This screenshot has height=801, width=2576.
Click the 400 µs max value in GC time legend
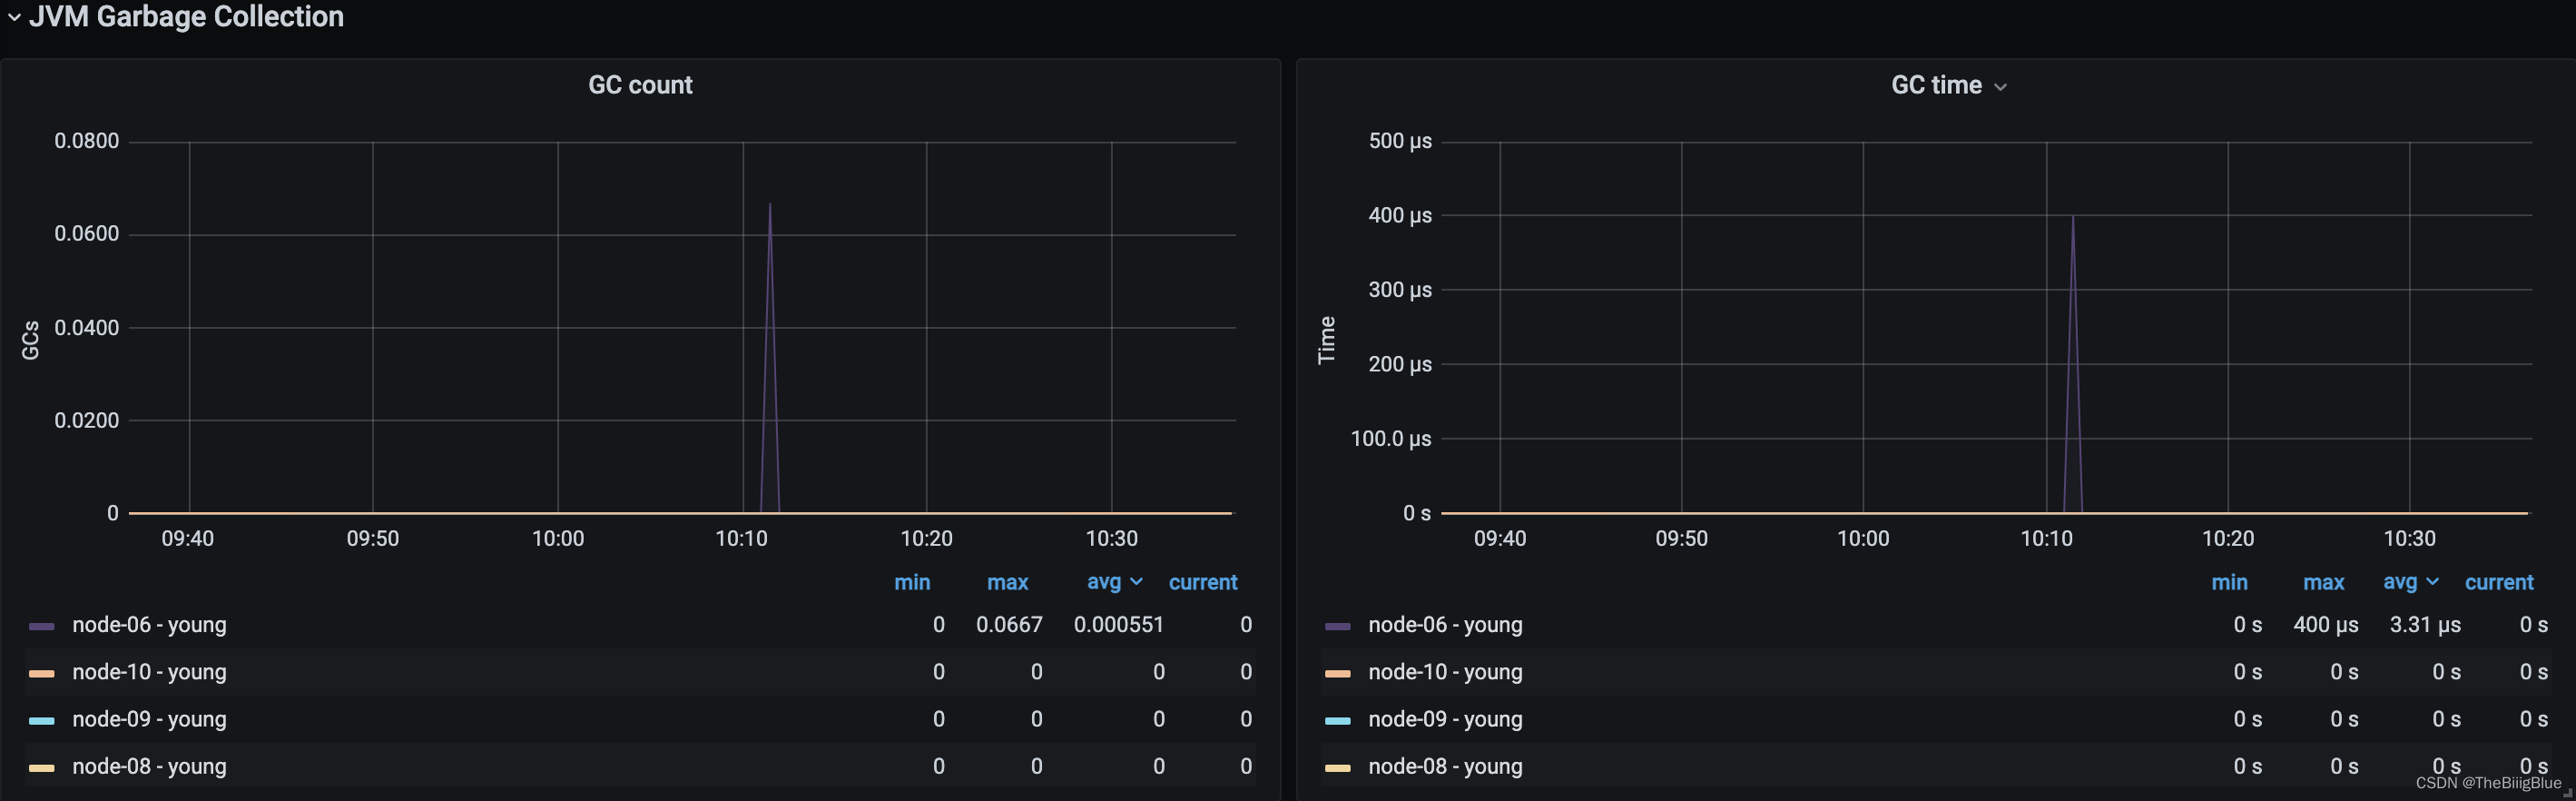tap(2326, 625)
